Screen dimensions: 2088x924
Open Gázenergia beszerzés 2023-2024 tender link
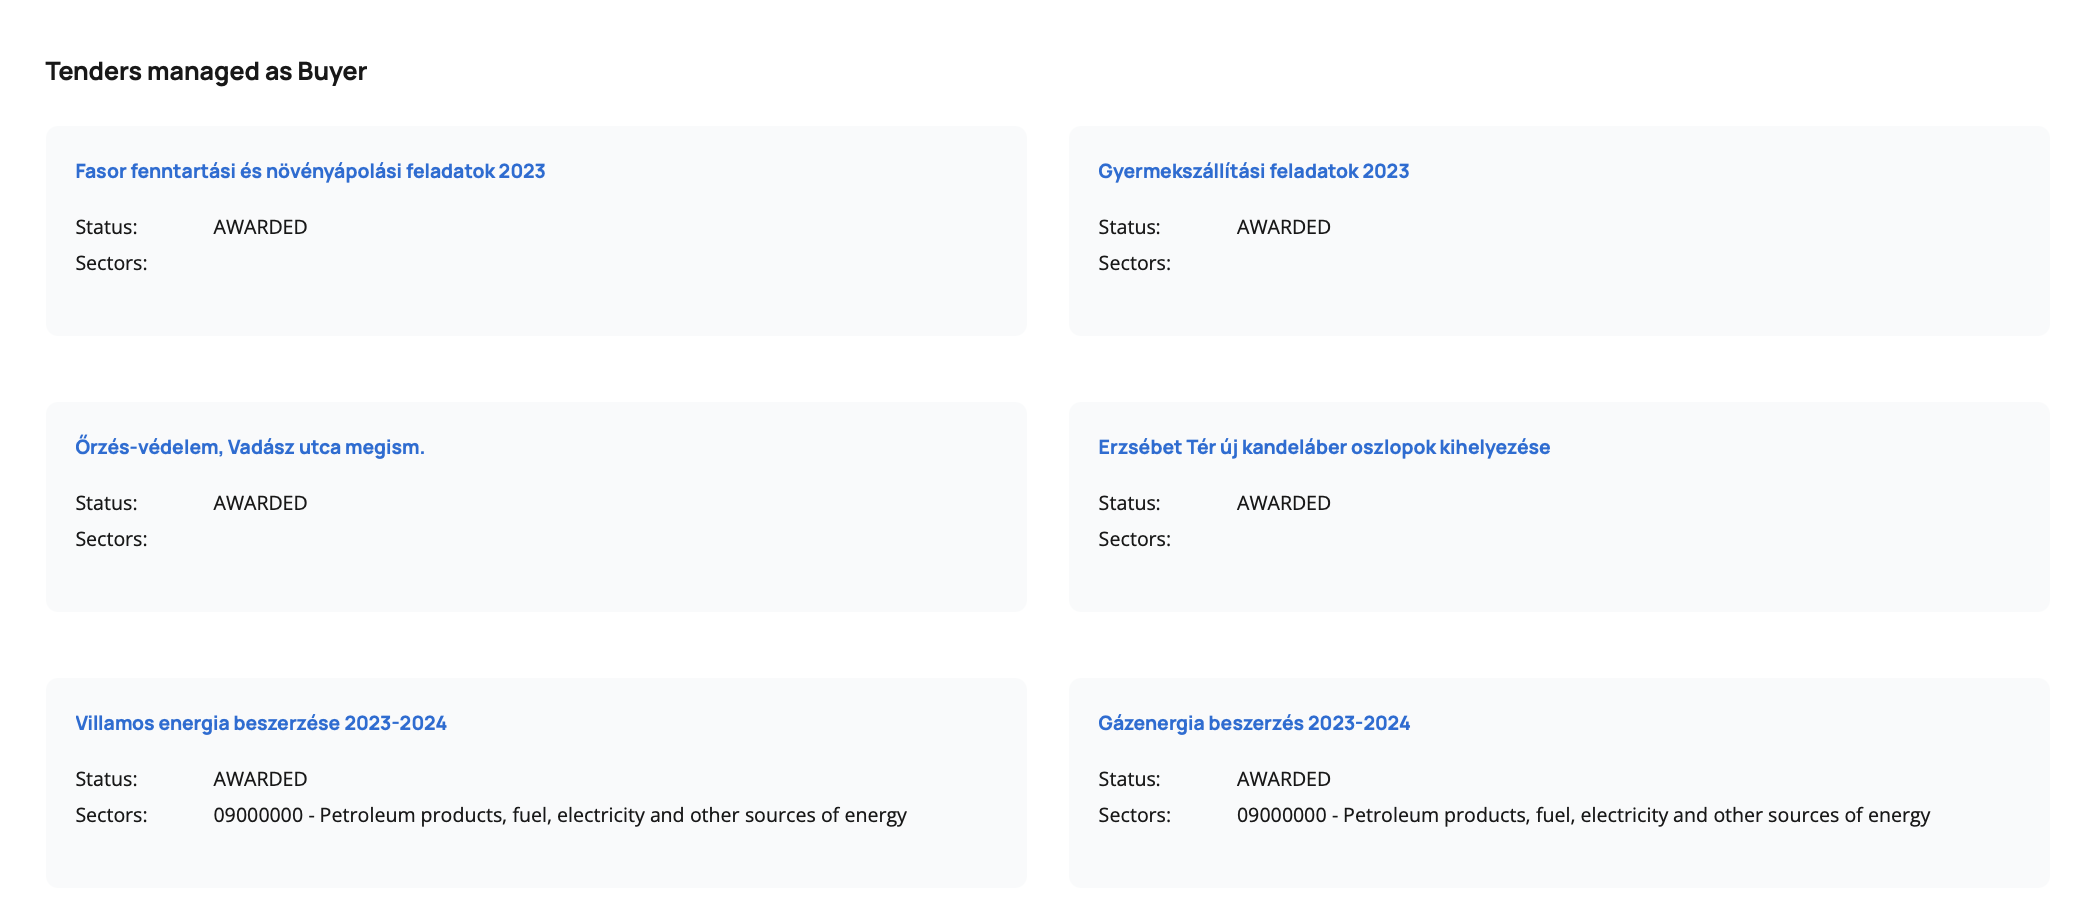pyautogui.click(x=1253, y=723)
